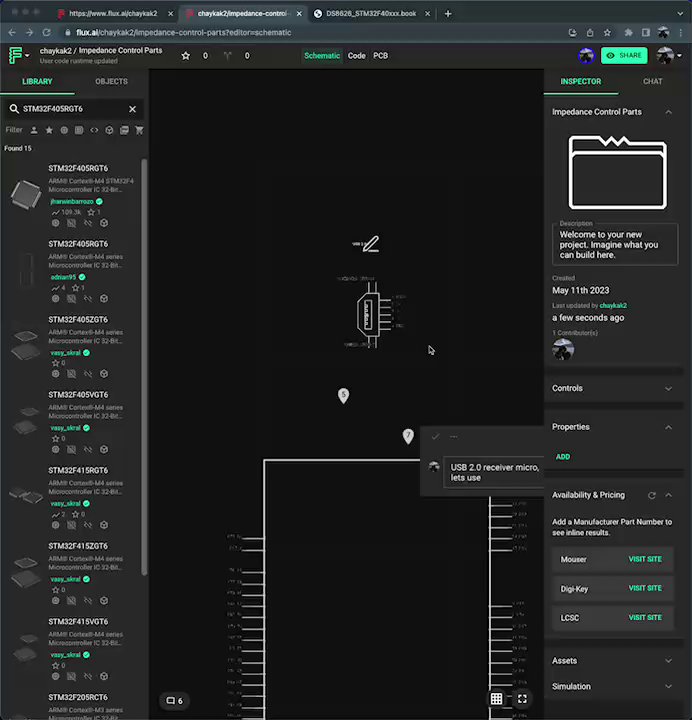Click comment pin number 7 on canvas
Image resolution: width=692 pixels, height=720 pixels.
coord(408,436)
